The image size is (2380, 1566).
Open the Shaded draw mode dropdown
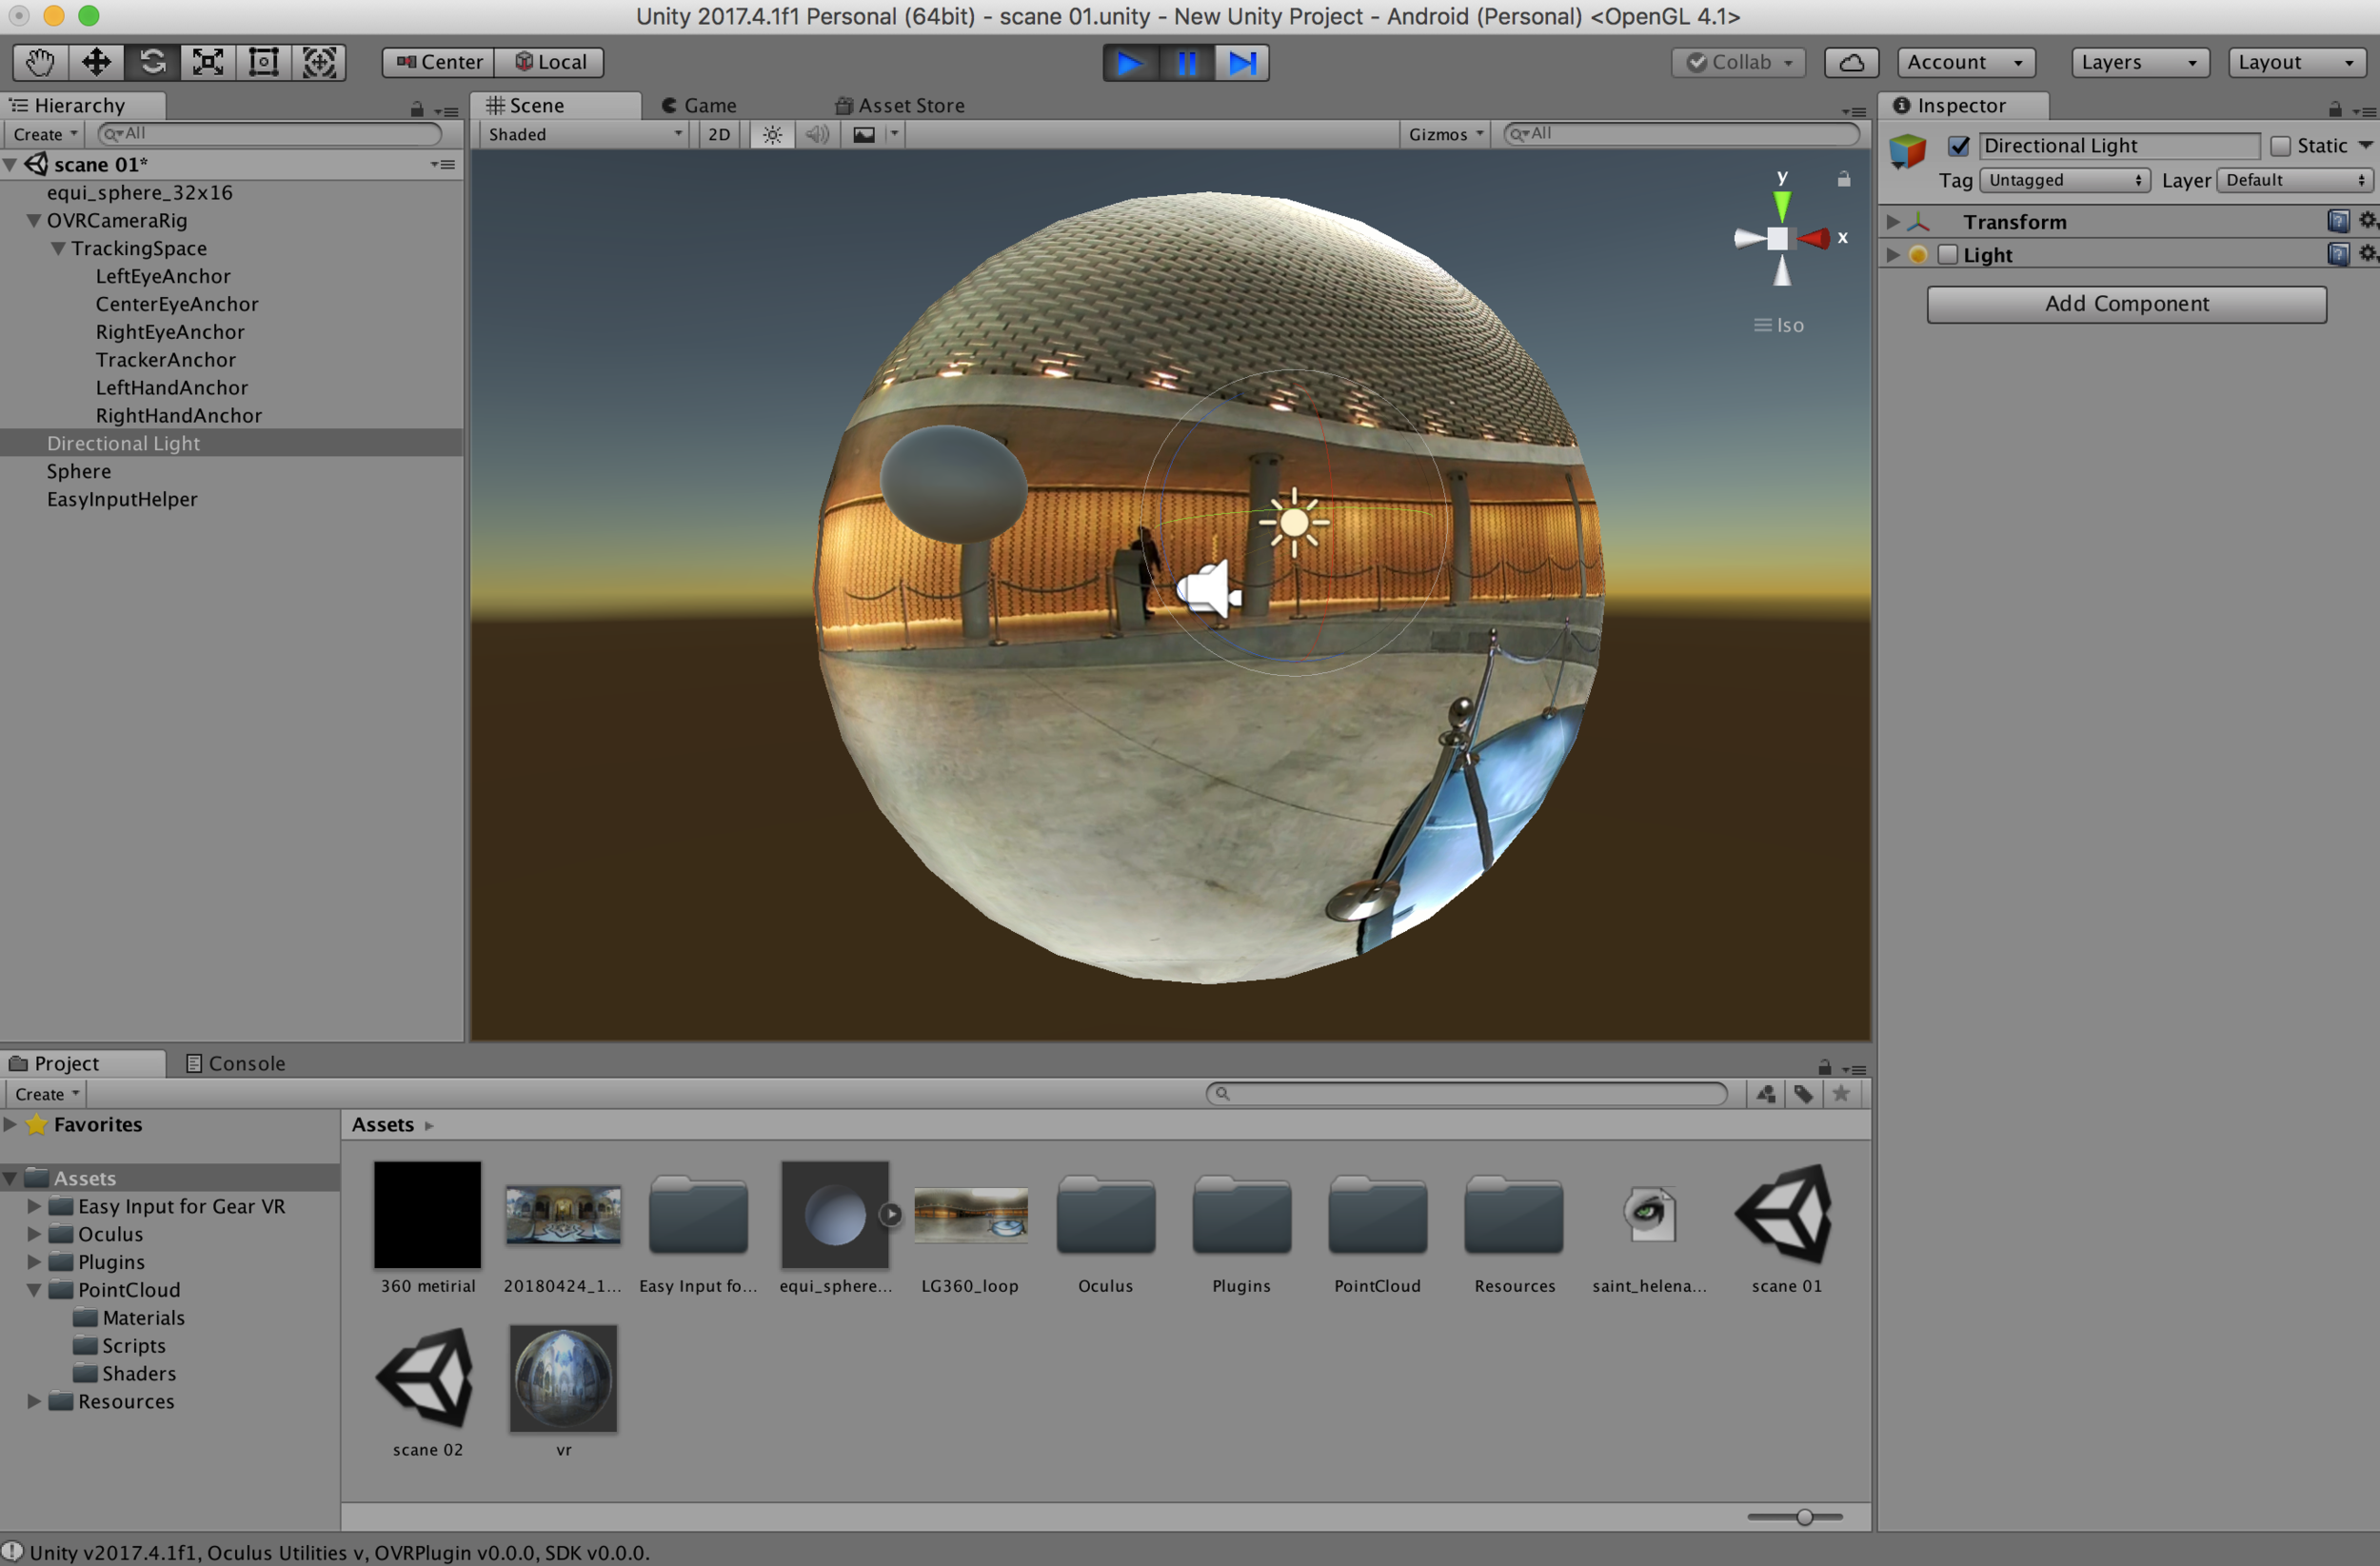584,134
